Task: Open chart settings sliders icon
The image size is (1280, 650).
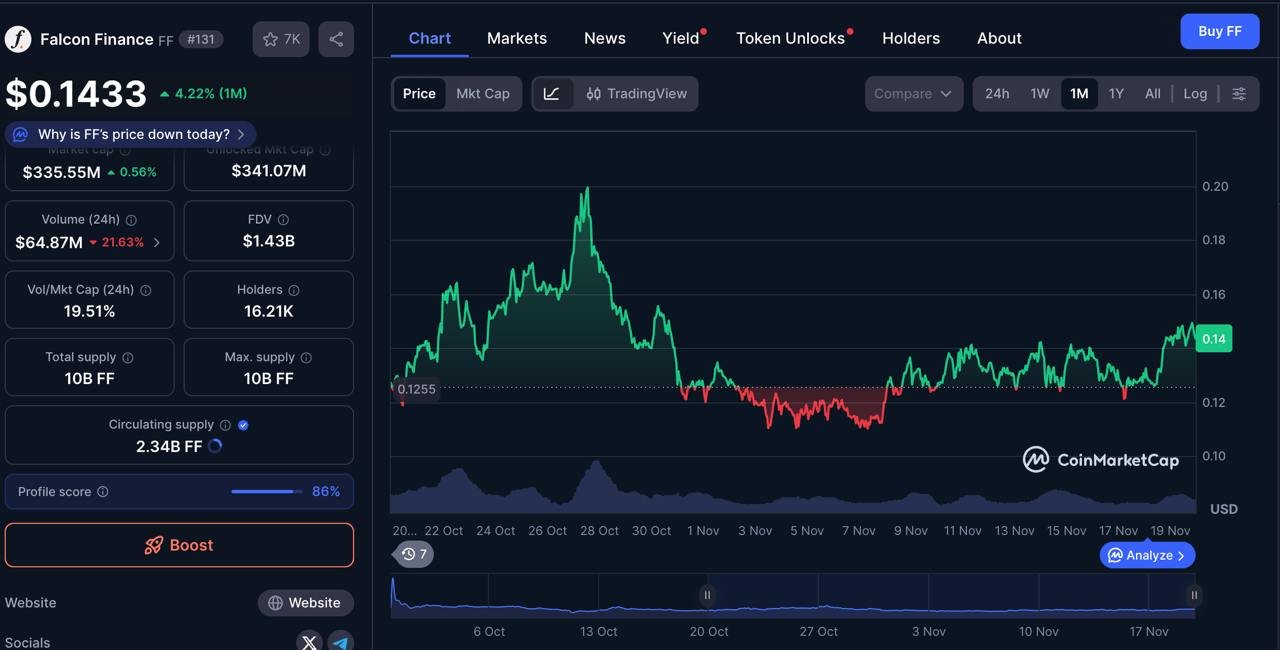Action: (1239, 94)
